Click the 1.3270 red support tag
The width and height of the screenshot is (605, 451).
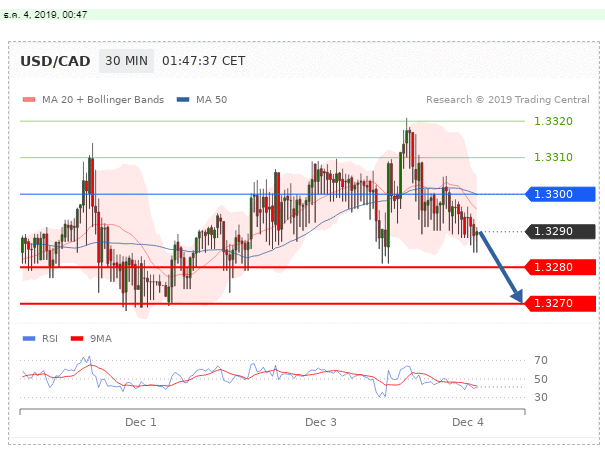pyautogui.click(x=561, y=304)
